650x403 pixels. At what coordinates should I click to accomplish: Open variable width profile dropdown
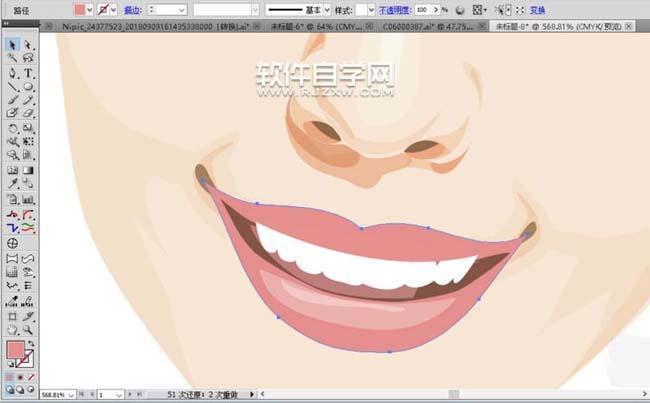click(255, 10)
